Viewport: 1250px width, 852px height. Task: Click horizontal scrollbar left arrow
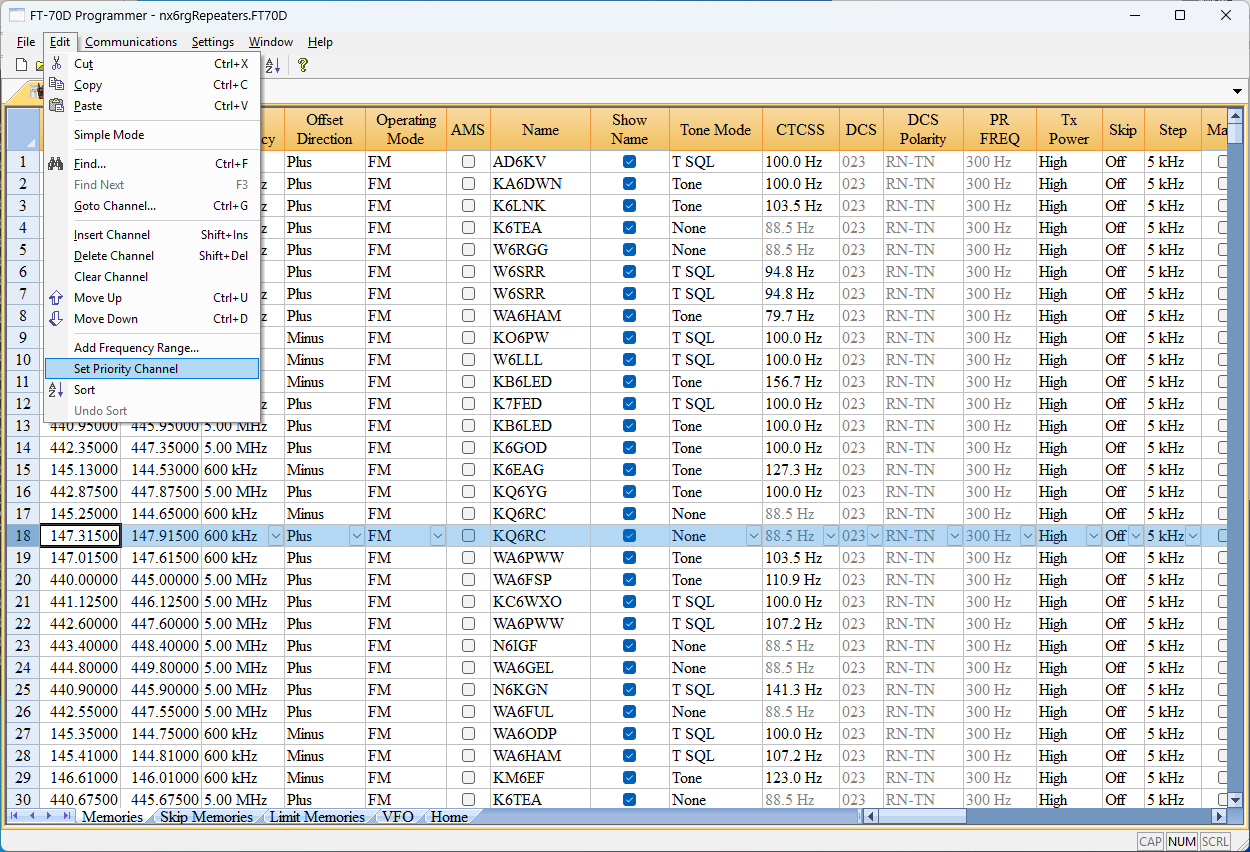872,817
